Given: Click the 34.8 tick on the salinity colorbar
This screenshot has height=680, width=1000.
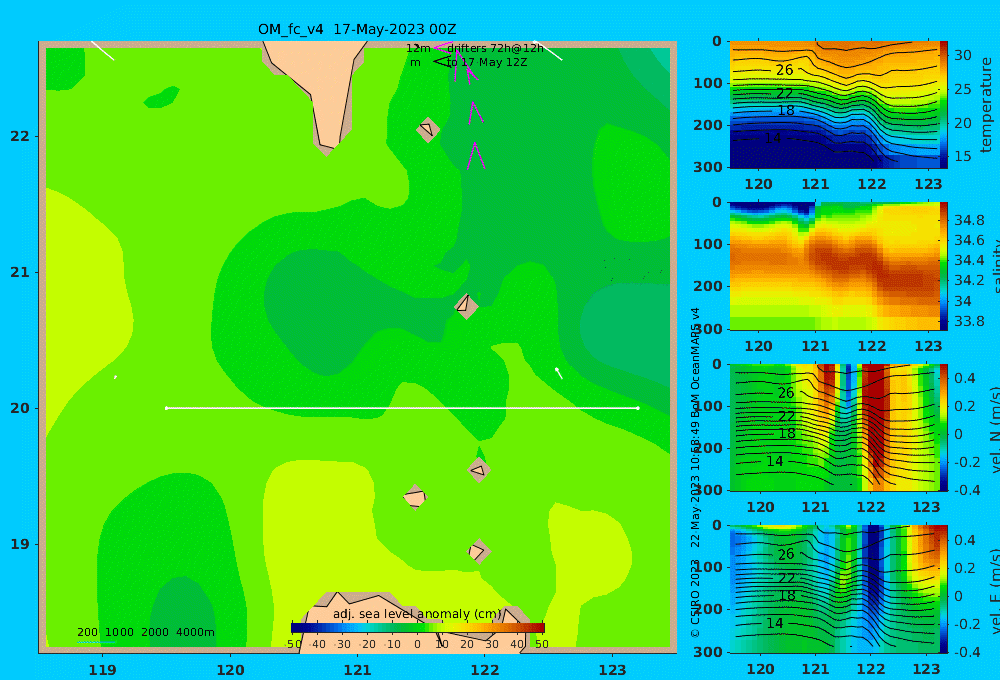Looking at the screenshot, I should pyautogui.click(x=969, y=220).
